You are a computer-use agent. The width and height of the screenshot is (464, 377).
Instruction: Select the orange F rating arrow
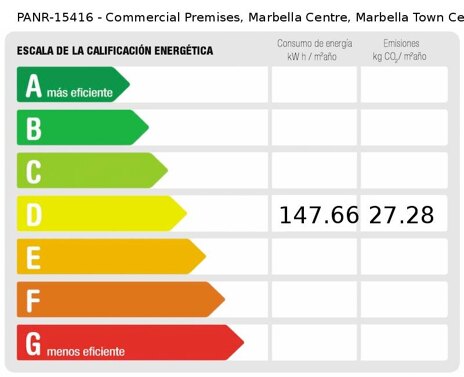pos(121,299)
